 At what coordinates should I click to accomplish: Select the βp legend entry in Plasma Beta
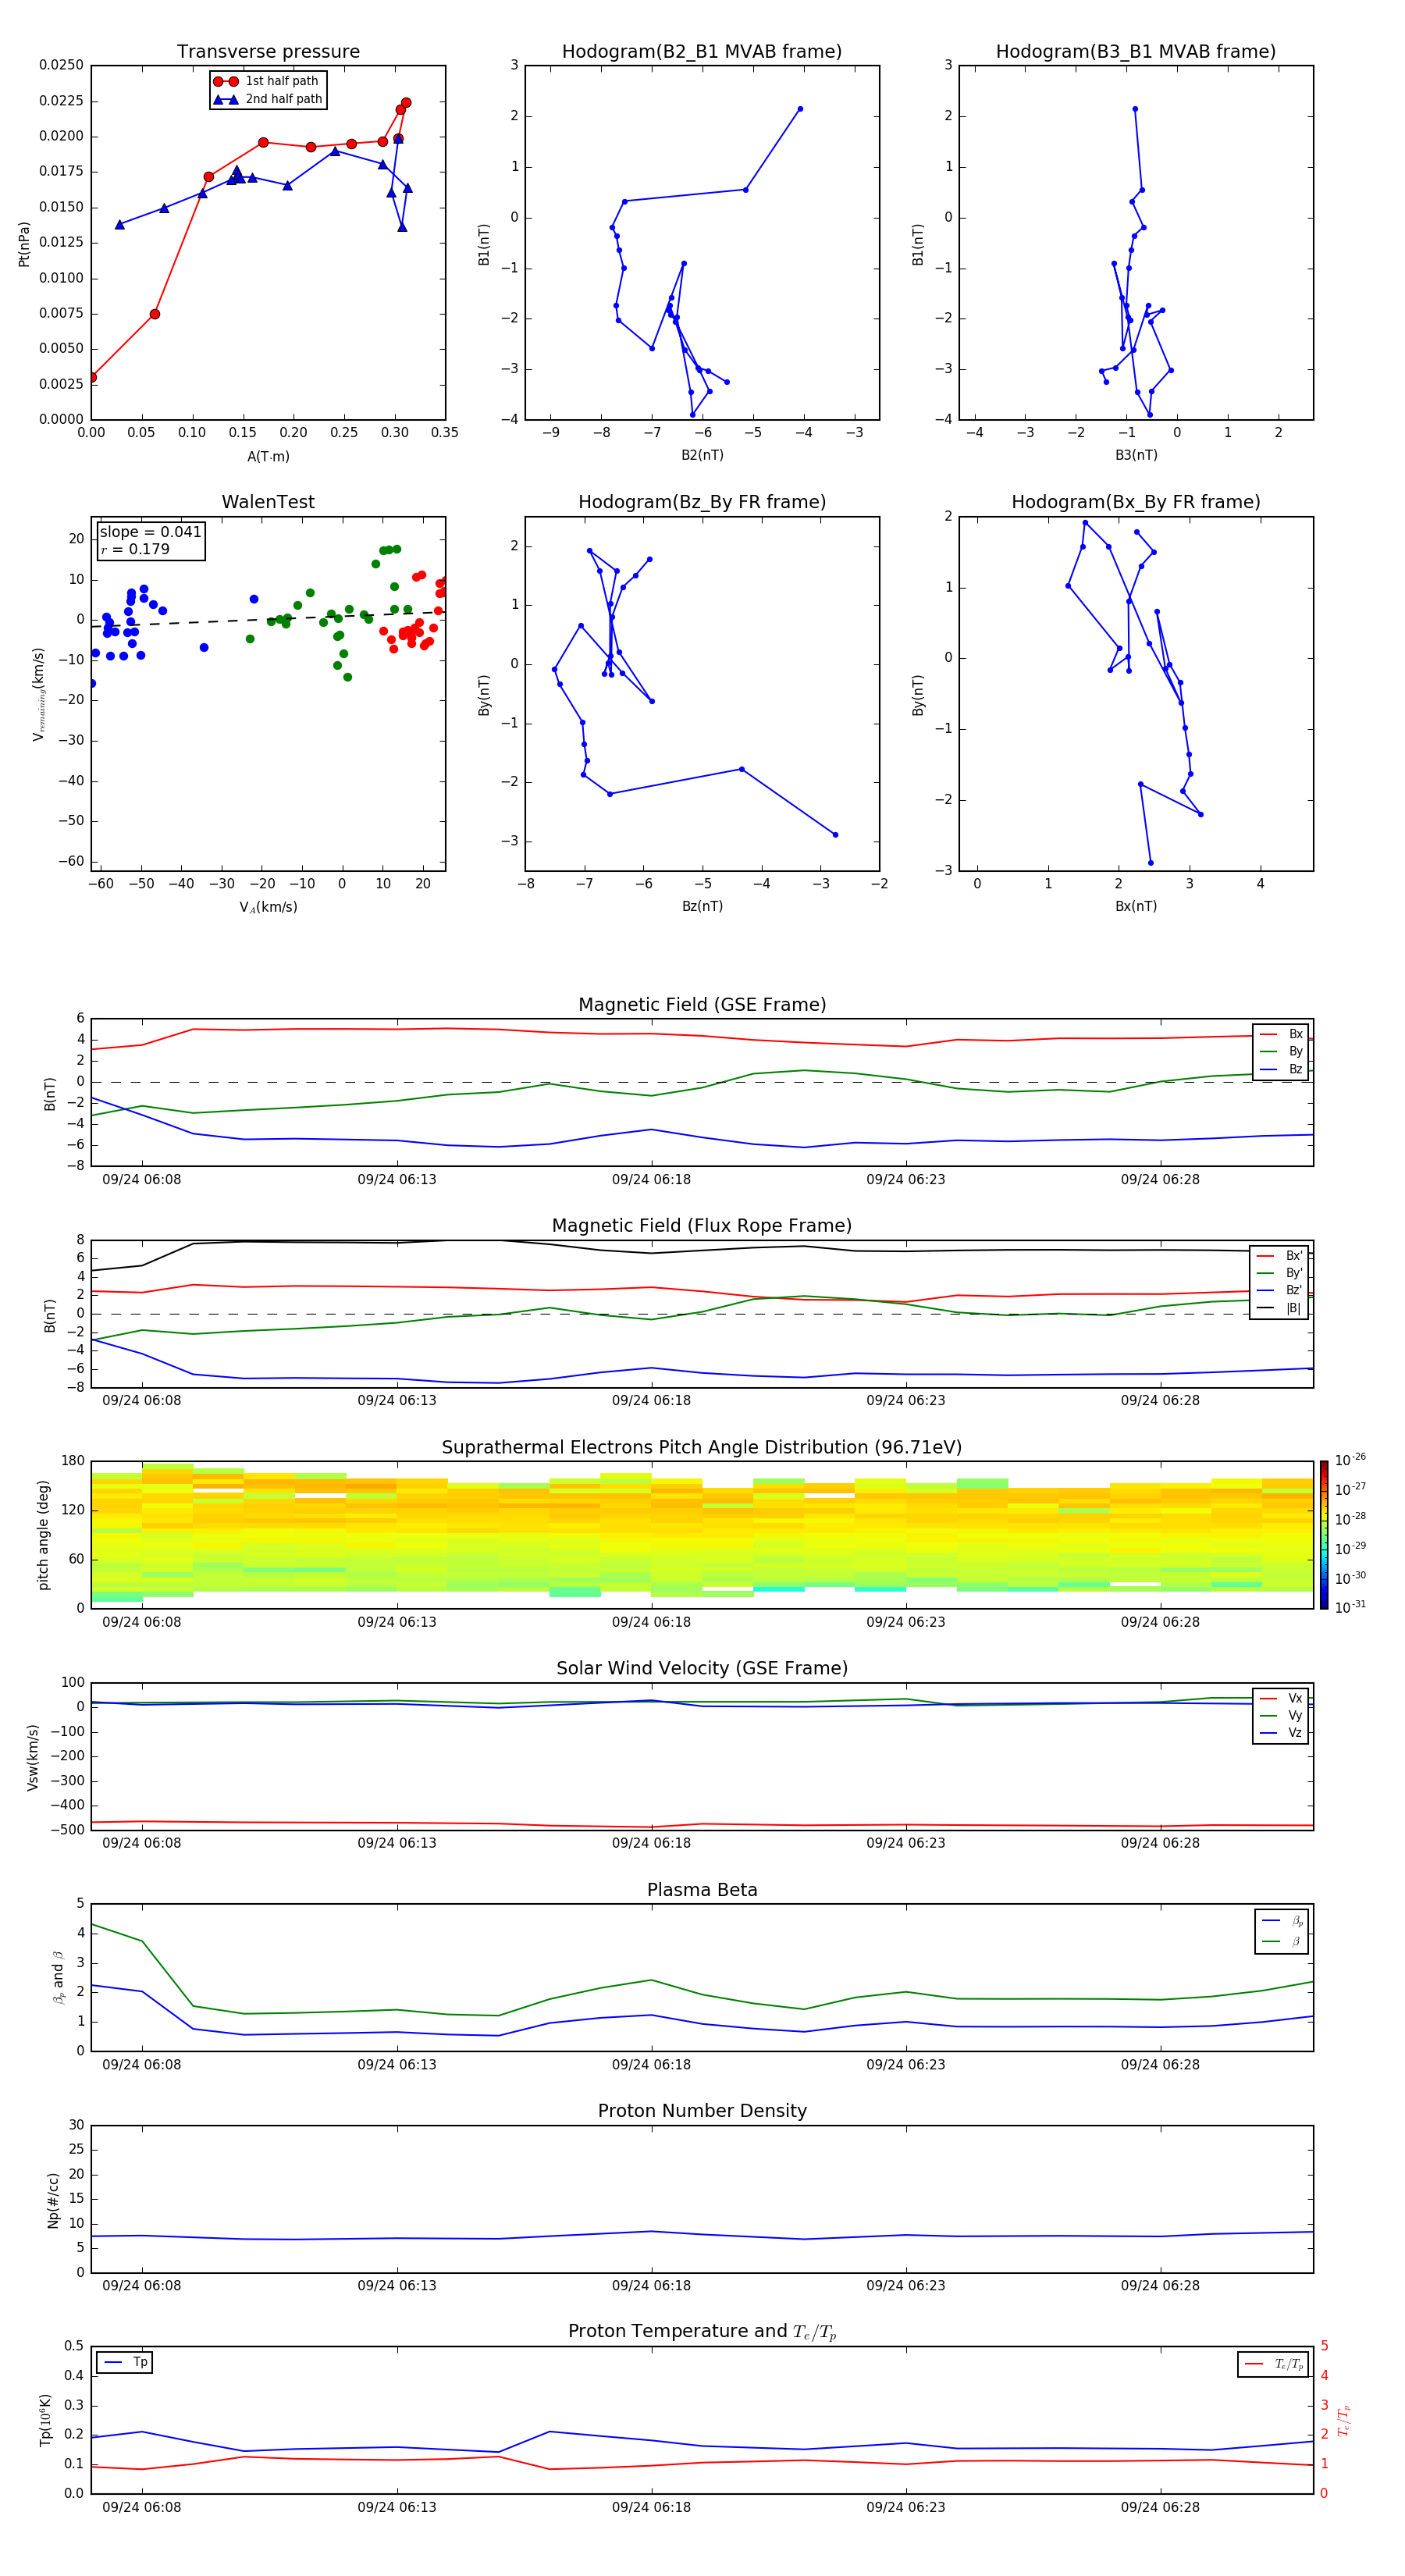(1282, 1921)
